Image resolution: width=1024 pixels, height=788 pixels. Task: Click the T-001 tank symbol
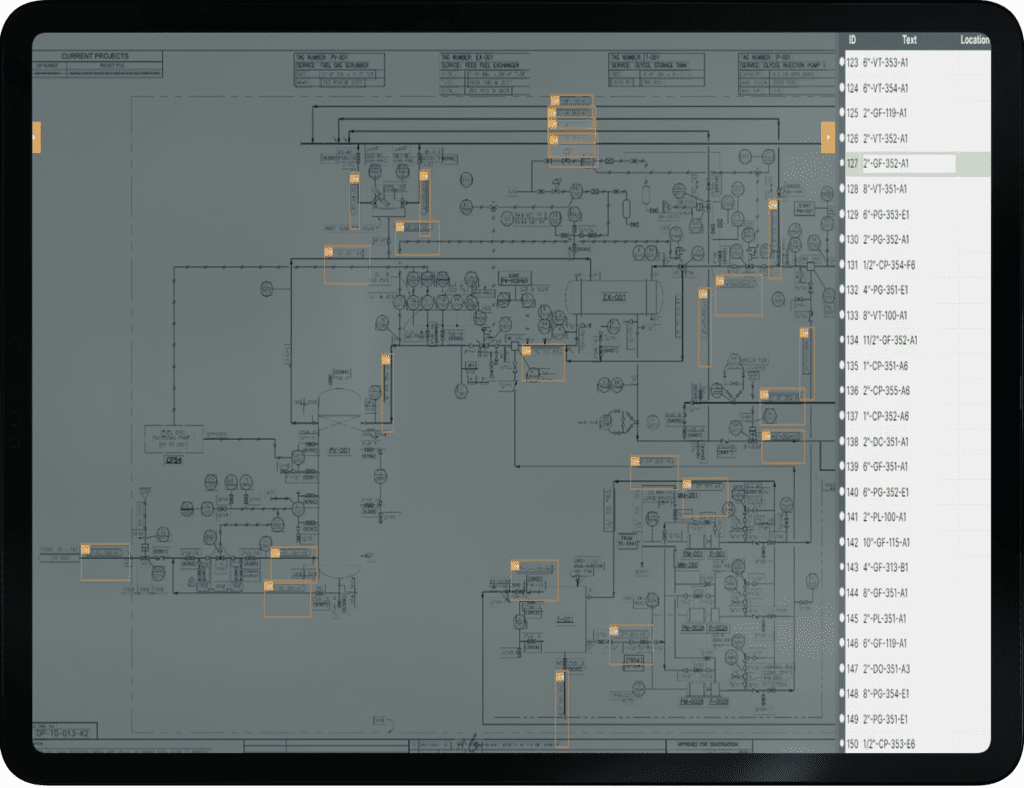click(565, 622)
